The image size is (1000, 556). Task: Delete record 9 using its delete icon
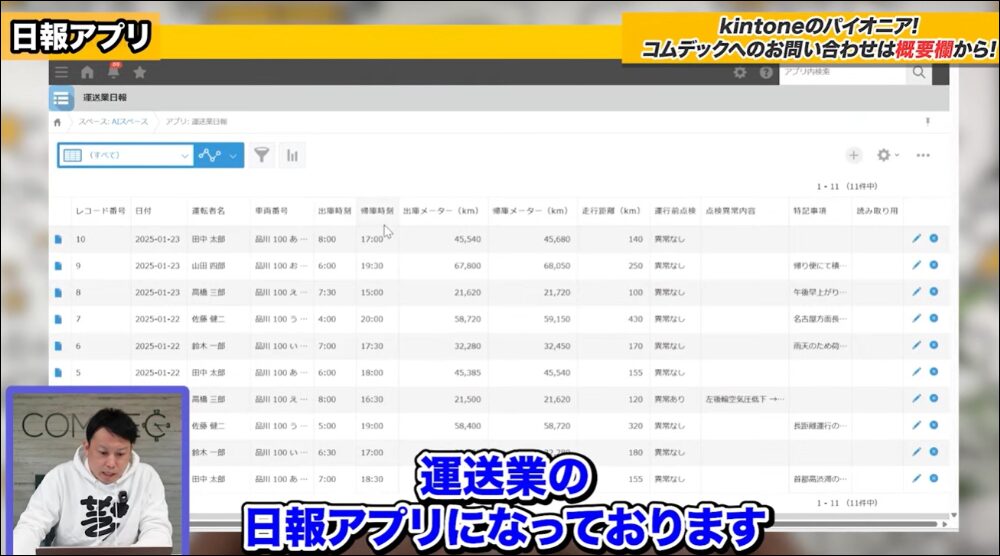tap(934, 265)
